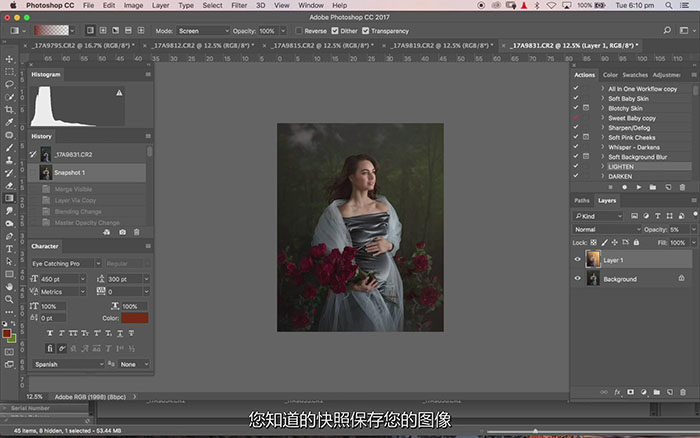Open the gradient Mode dropdown showing Screen
The height and width of the screenshot is (438, 700).
[x=204, y=31]
